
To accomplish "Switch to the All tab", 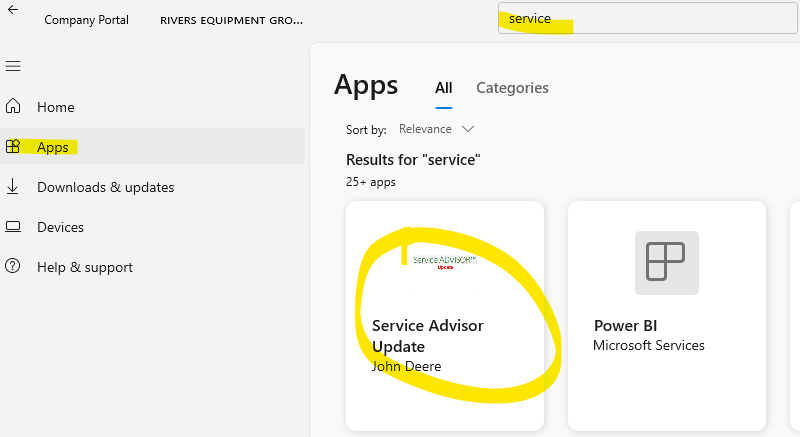I will [443, 88].
